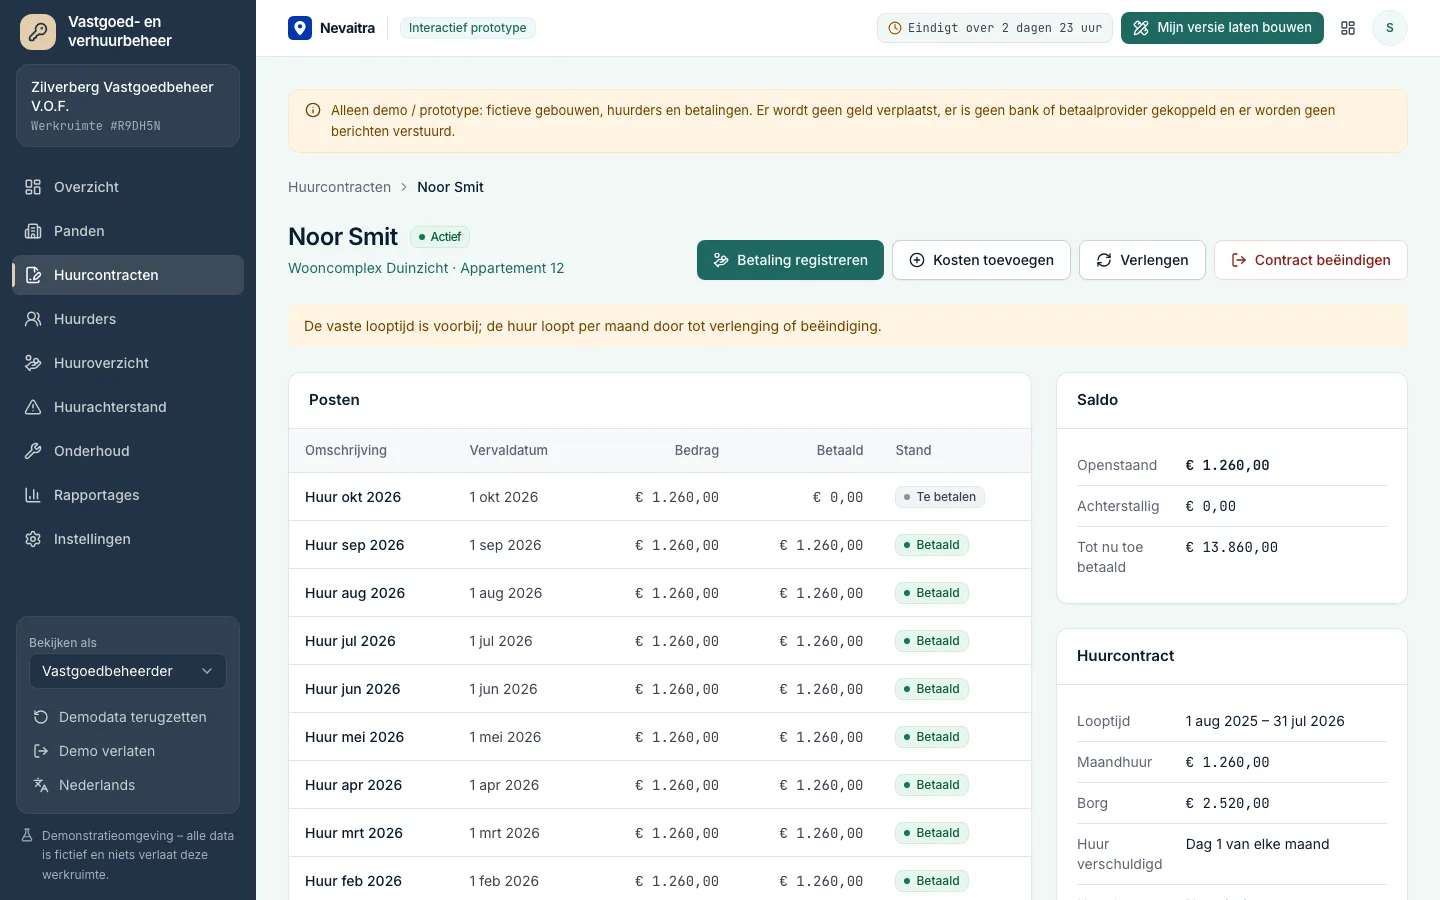
Task: Open the apps grid icon in header
Action: 1348,28
